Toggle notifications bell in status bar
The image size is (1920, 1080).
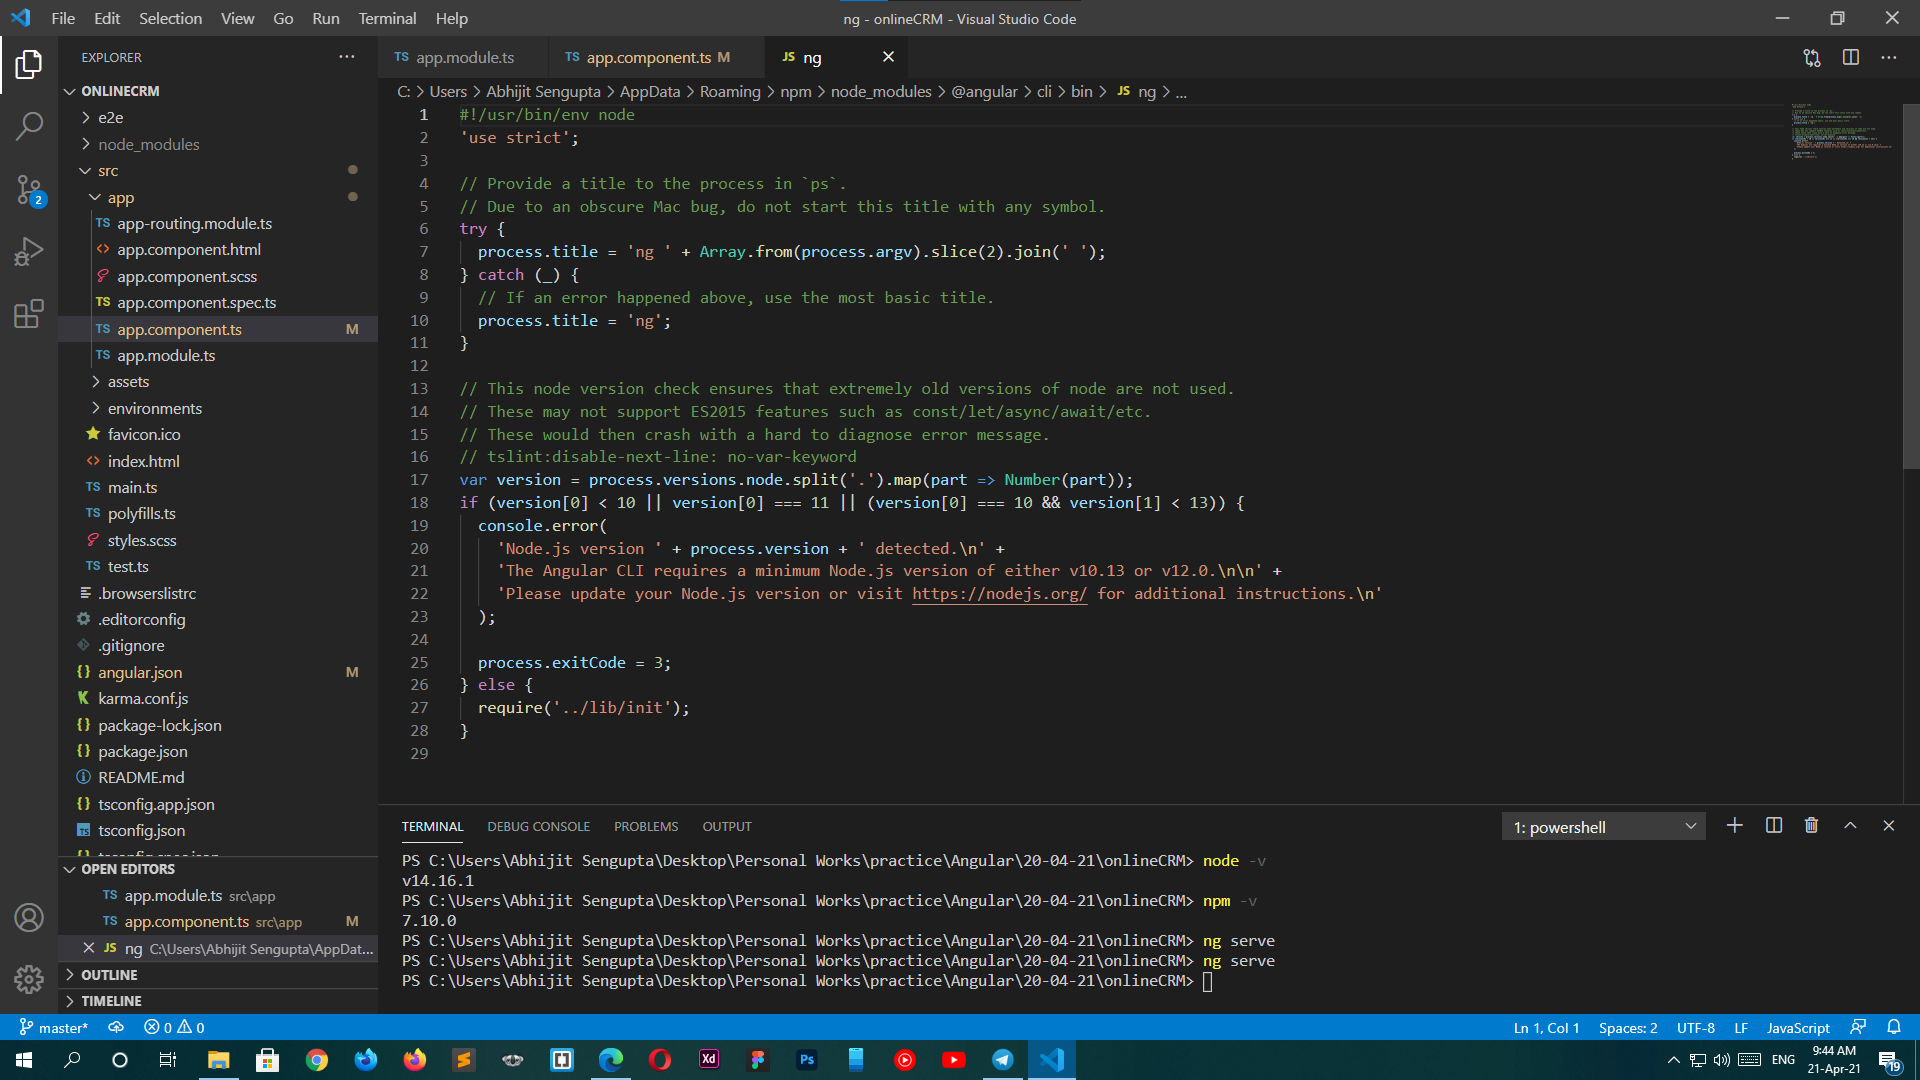[x=1893, y=1027]
